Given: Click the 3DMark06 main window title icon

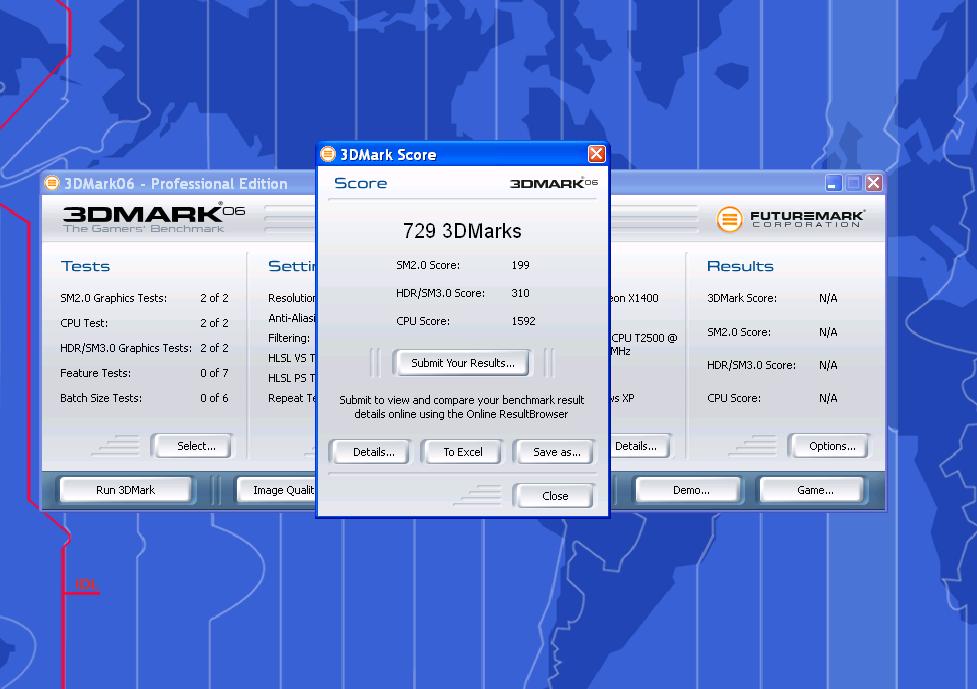Looking at the screenshot, I should (x=53, y=183).
